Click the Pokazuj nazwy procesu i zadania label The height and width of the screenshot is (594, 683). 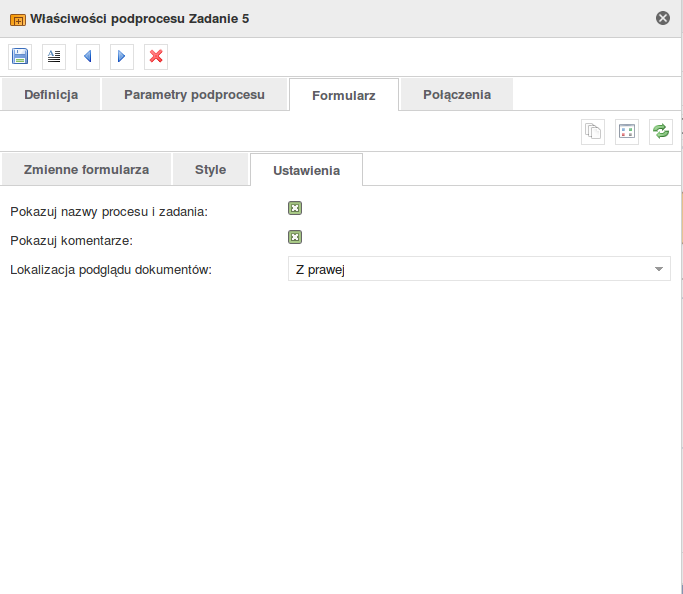coord(109,212)
